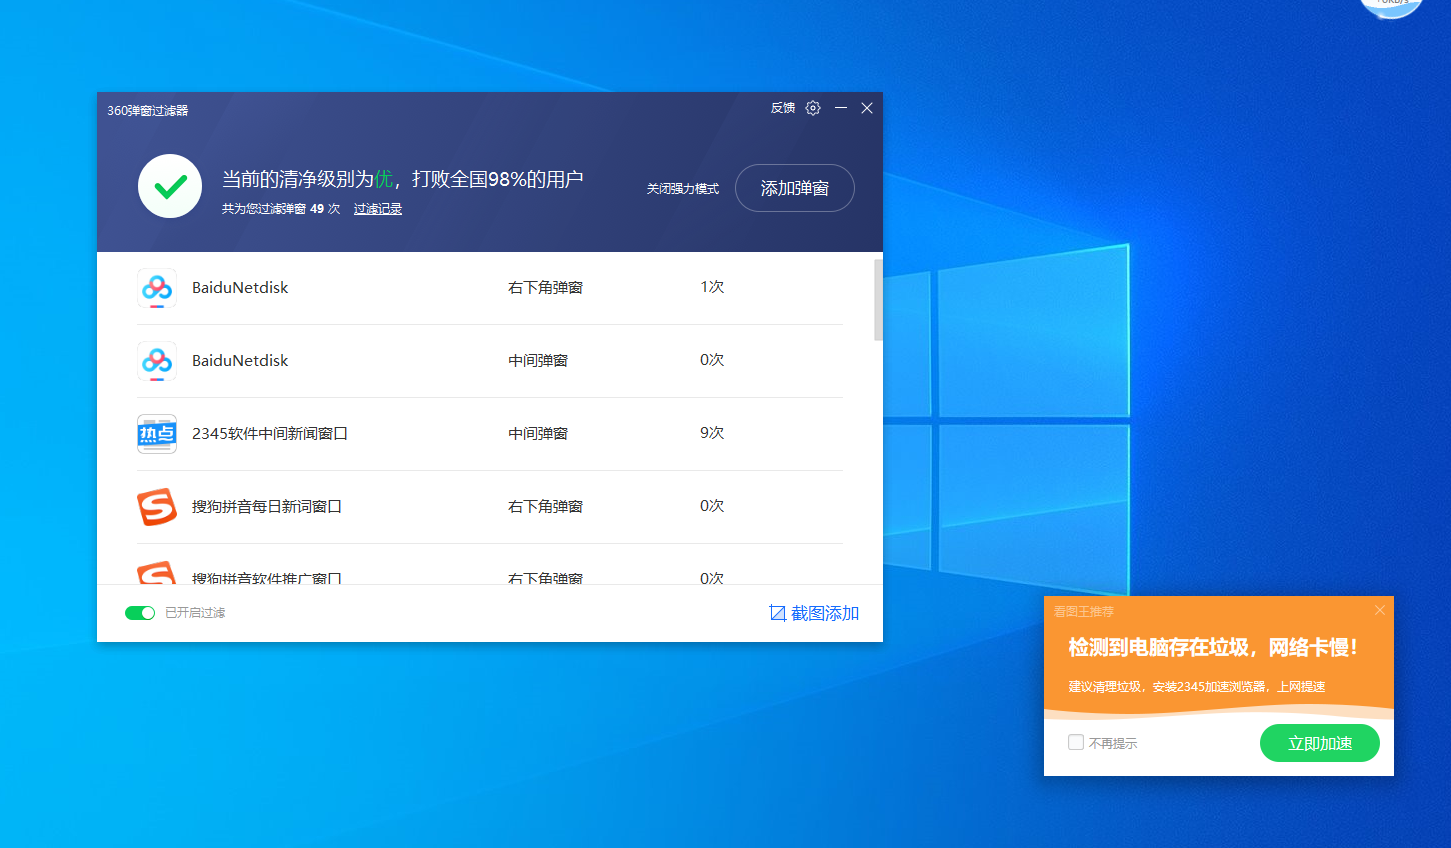Click 关闭强力模式 to disable strong mode
This screenshot has height=848, width=1451.
click(x=683, y=188)
